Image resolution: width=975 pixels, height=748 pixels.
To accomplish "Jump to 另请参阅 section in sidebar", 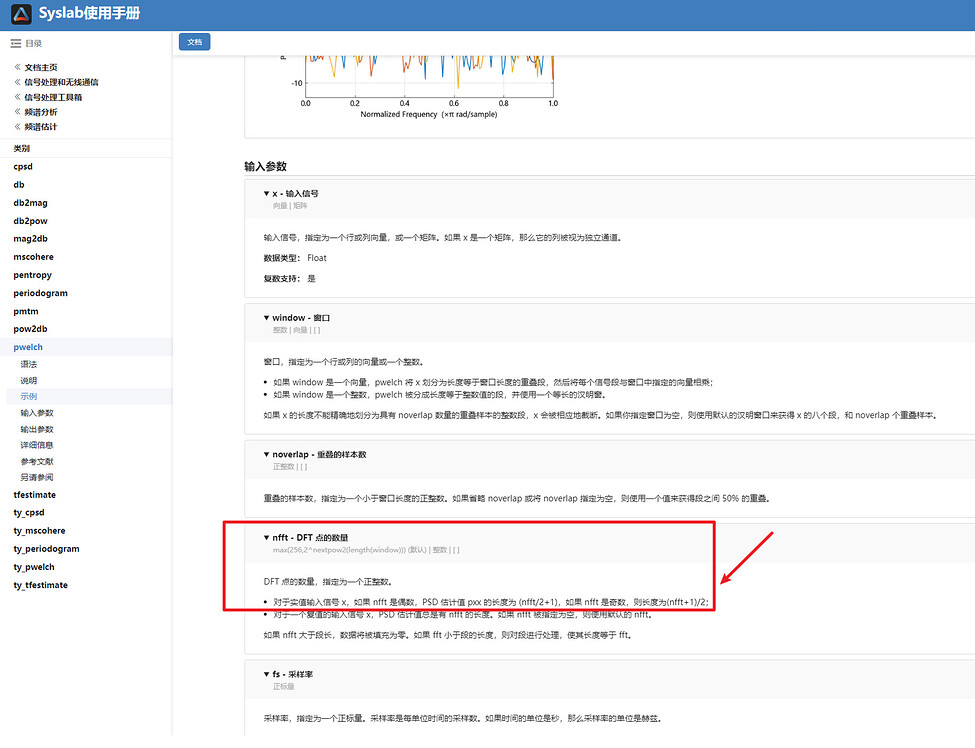I will (37, 478).
